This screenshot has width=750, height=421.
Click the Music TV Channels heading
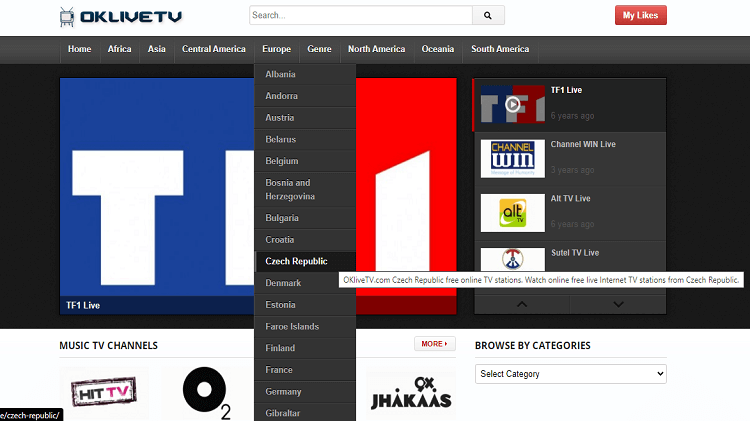pos(109,345)
